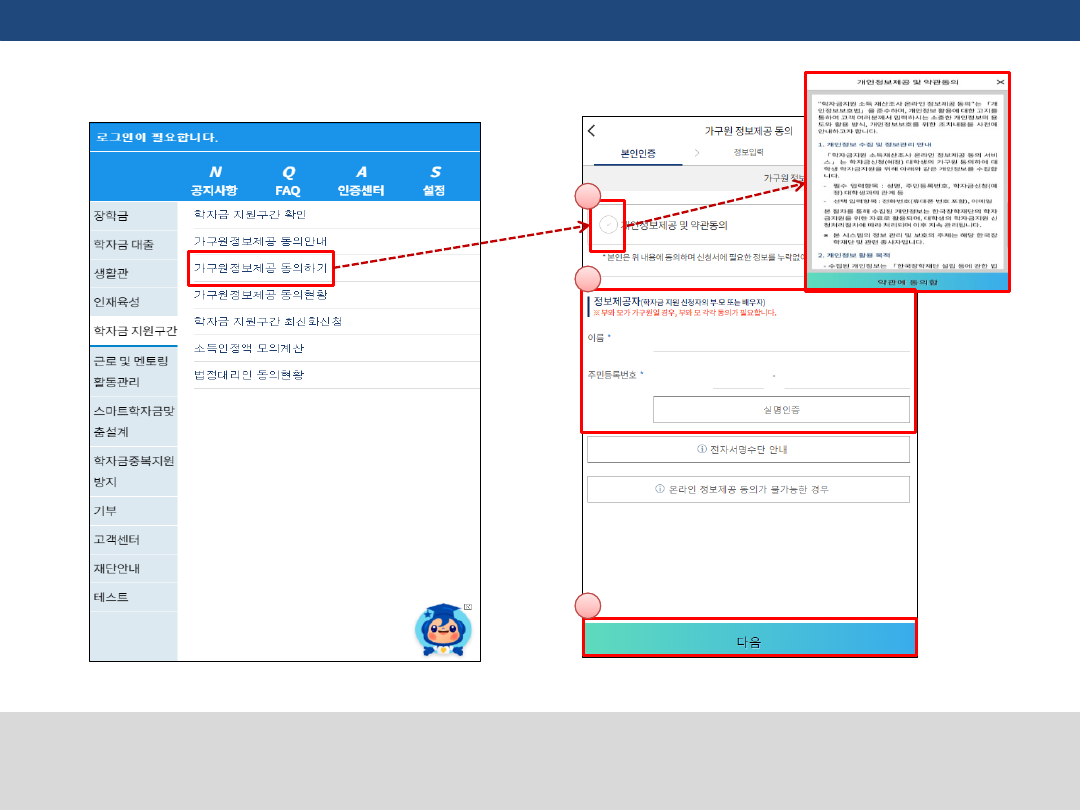Select 재단안내 in the side menu
The height and width of the screenshot is (810, 1080).
point(134,569)
